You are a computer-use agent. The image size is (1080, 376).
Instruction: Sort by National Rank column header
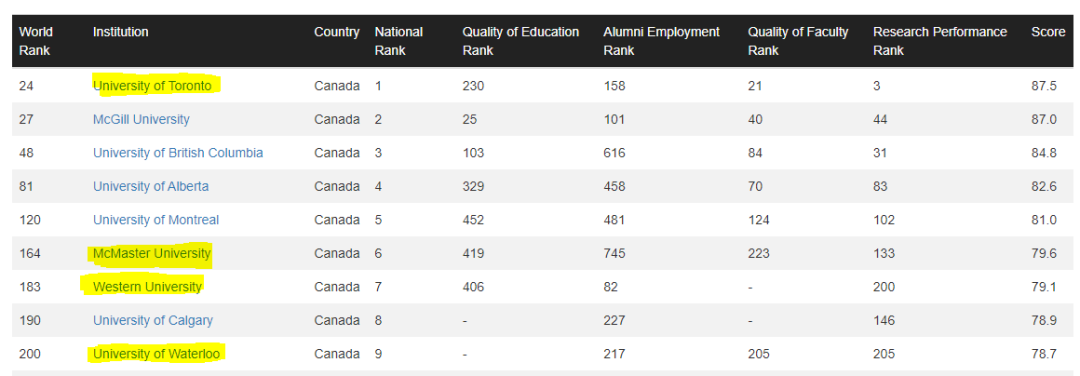[399, 41]
